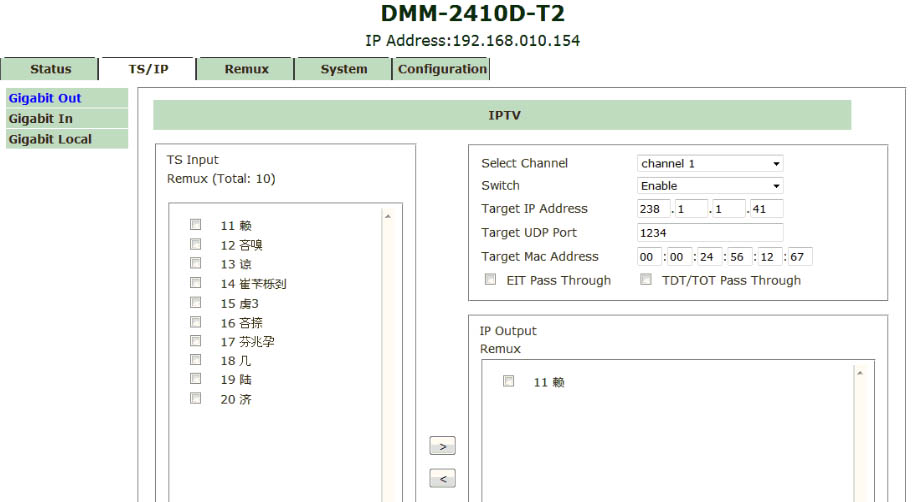This screenshot has height=502, width=922.
Task: Check program 16 in TS Input list
Action: click(195, 322)
